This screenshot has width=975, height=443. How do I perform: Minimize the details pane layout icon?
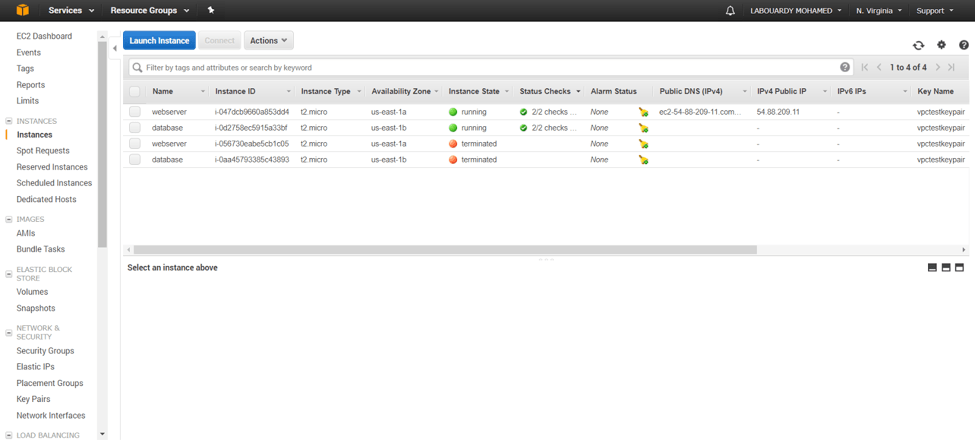pos(932,268)
